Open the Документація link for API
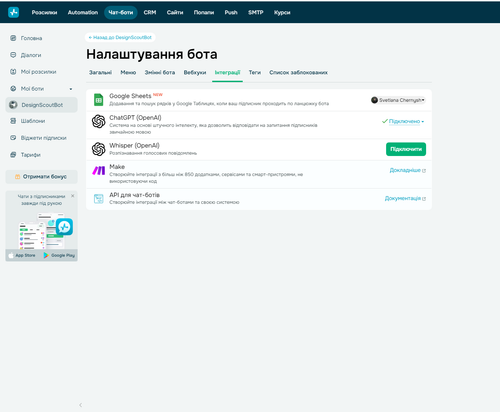The image size is (500, 412). (x=403, y=198)
